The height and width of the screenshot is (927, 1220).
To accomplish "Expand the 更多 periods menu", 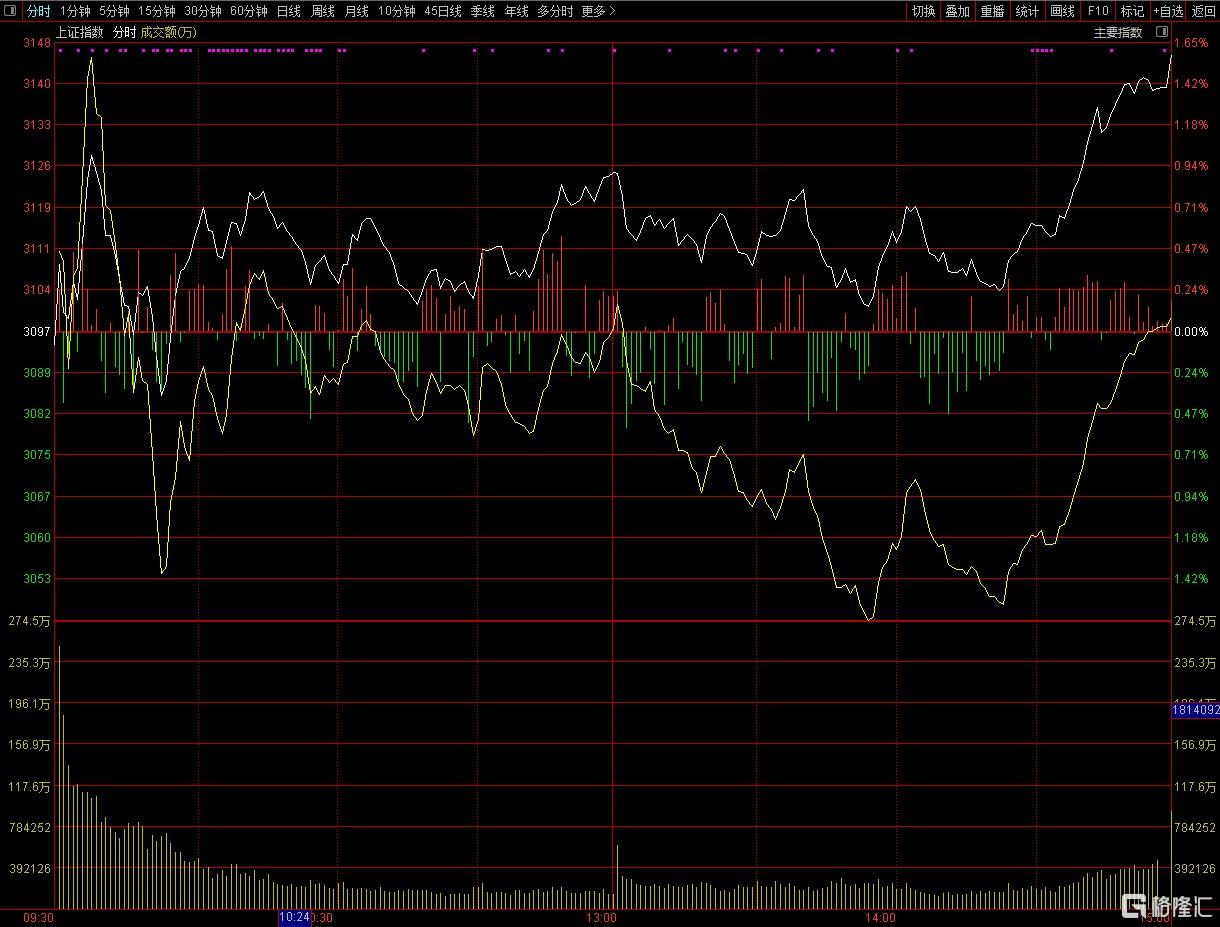I will point(598,11).
